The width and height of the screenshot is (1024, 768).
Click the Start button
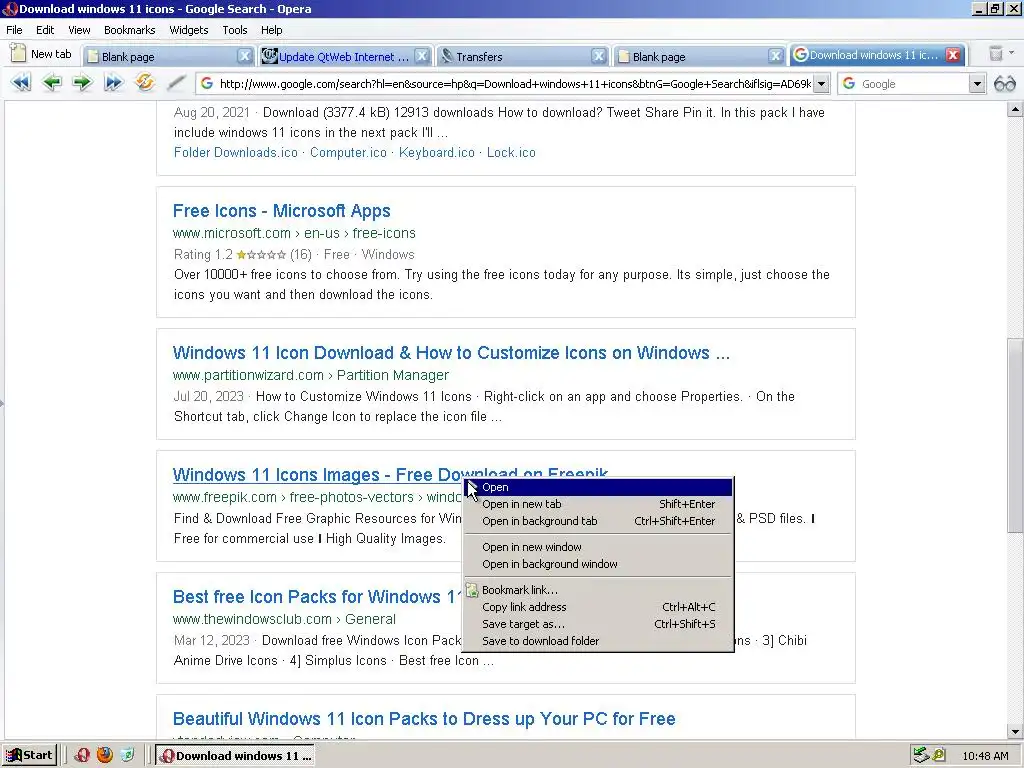[x=29, y=756]
